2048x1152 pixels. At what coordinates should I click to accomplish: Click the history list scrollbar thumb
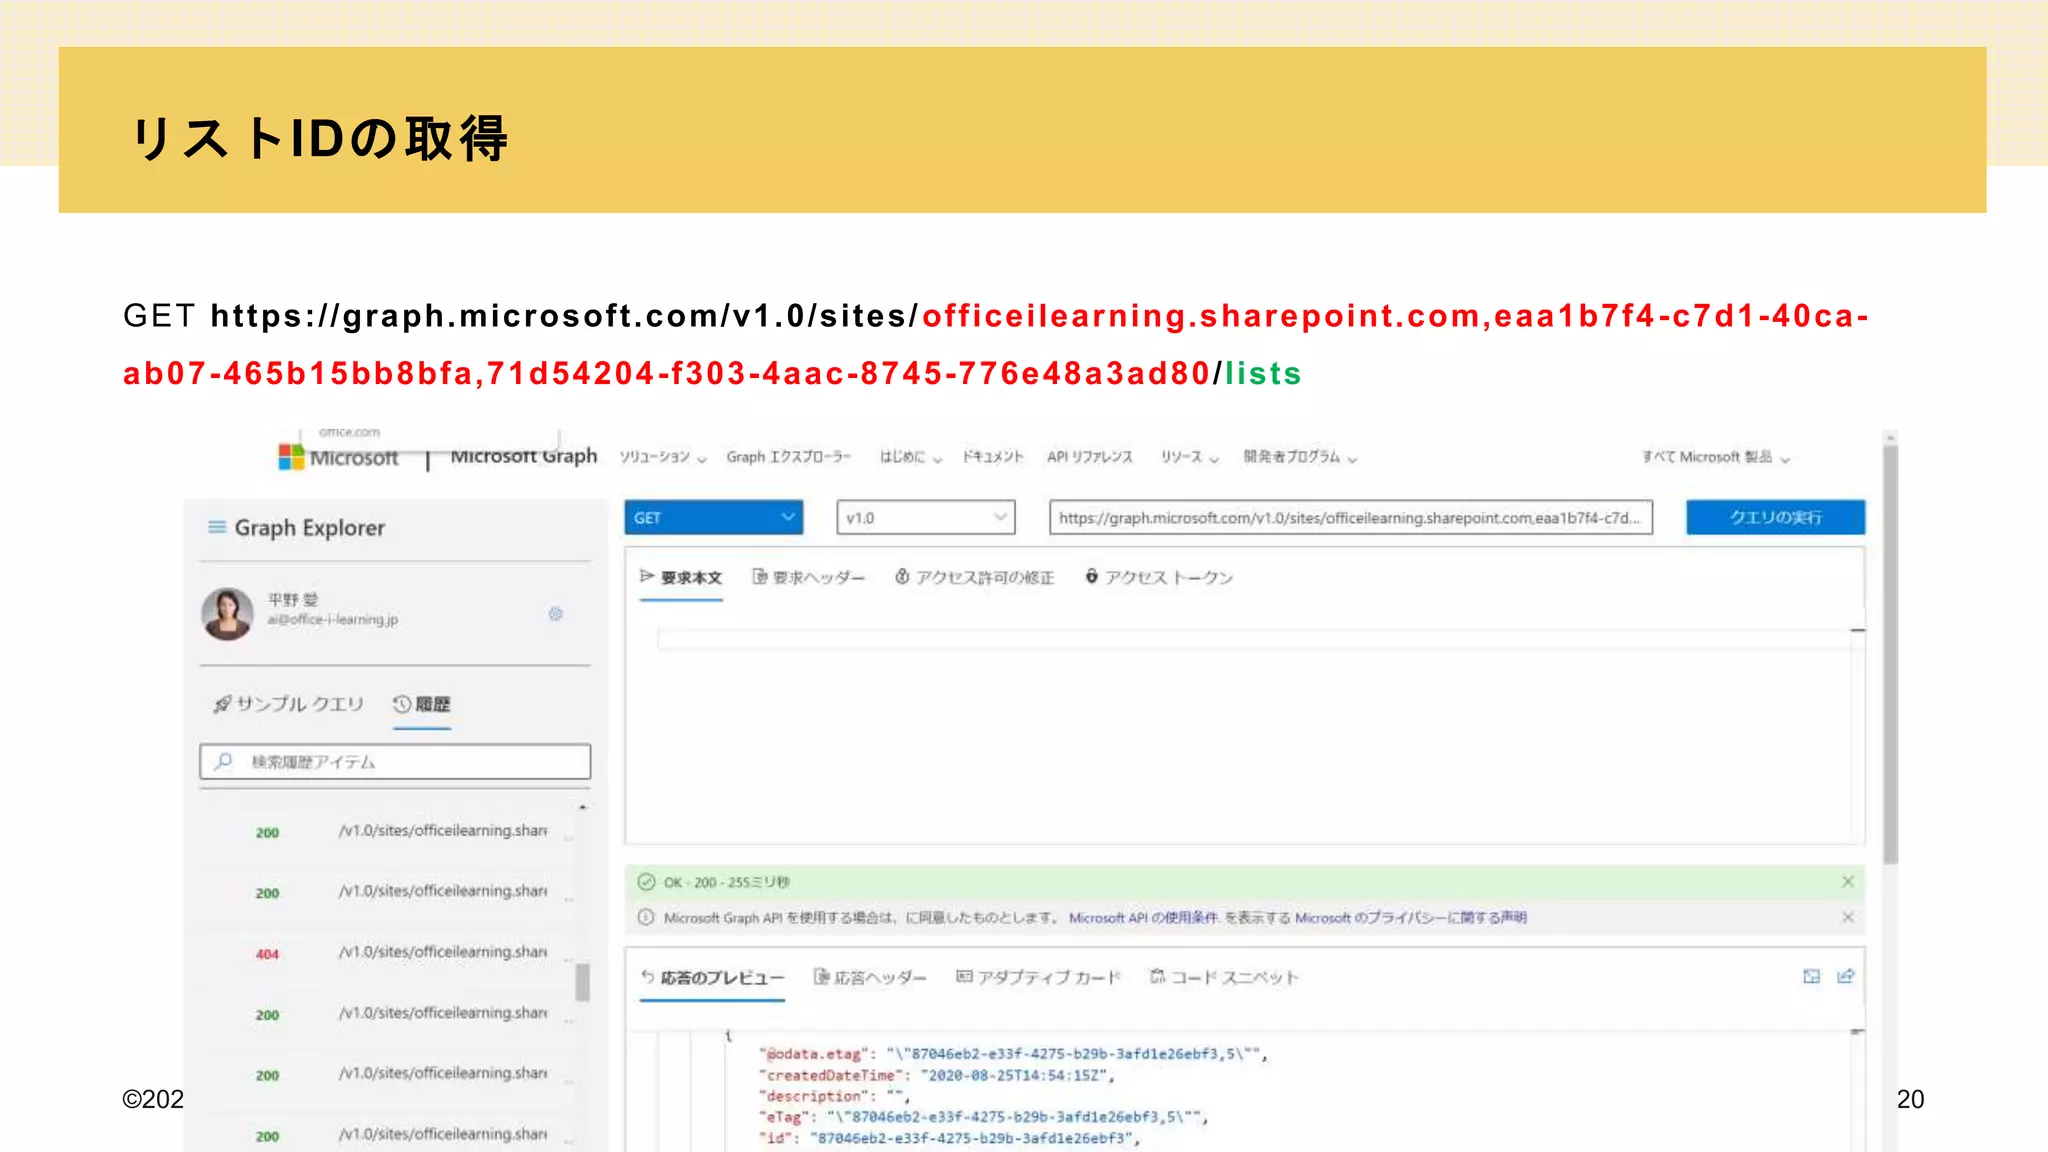pos(582,982)
